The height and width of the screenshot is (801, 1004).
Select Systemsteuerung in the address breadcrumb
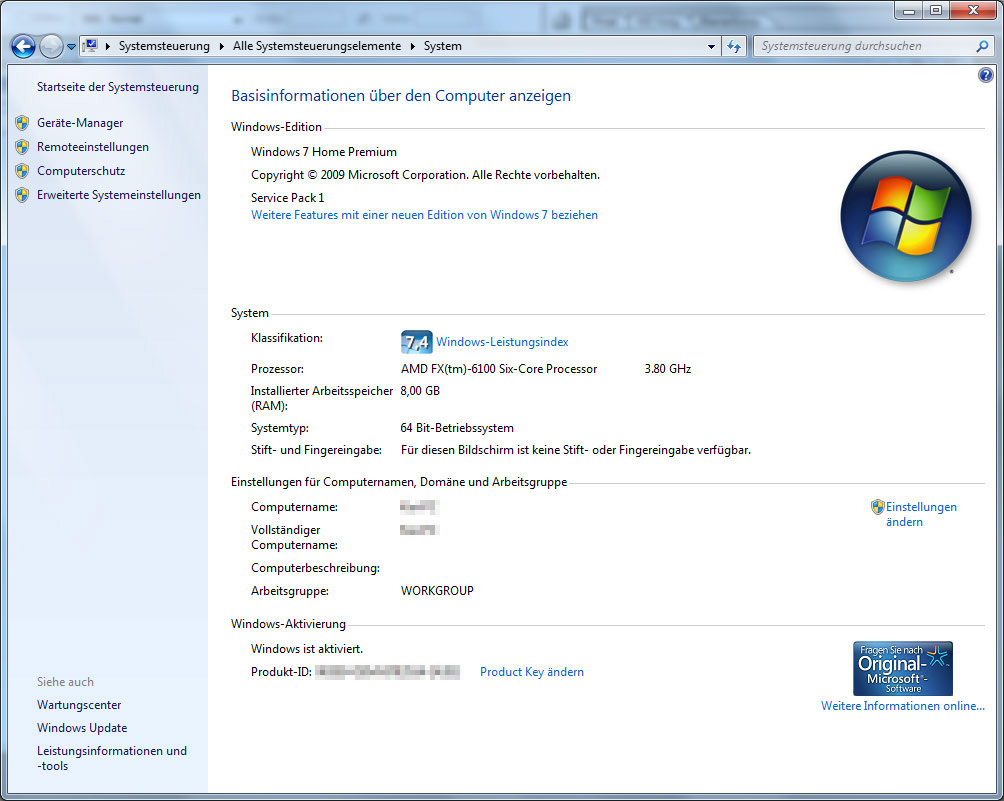tap(164, 46)
